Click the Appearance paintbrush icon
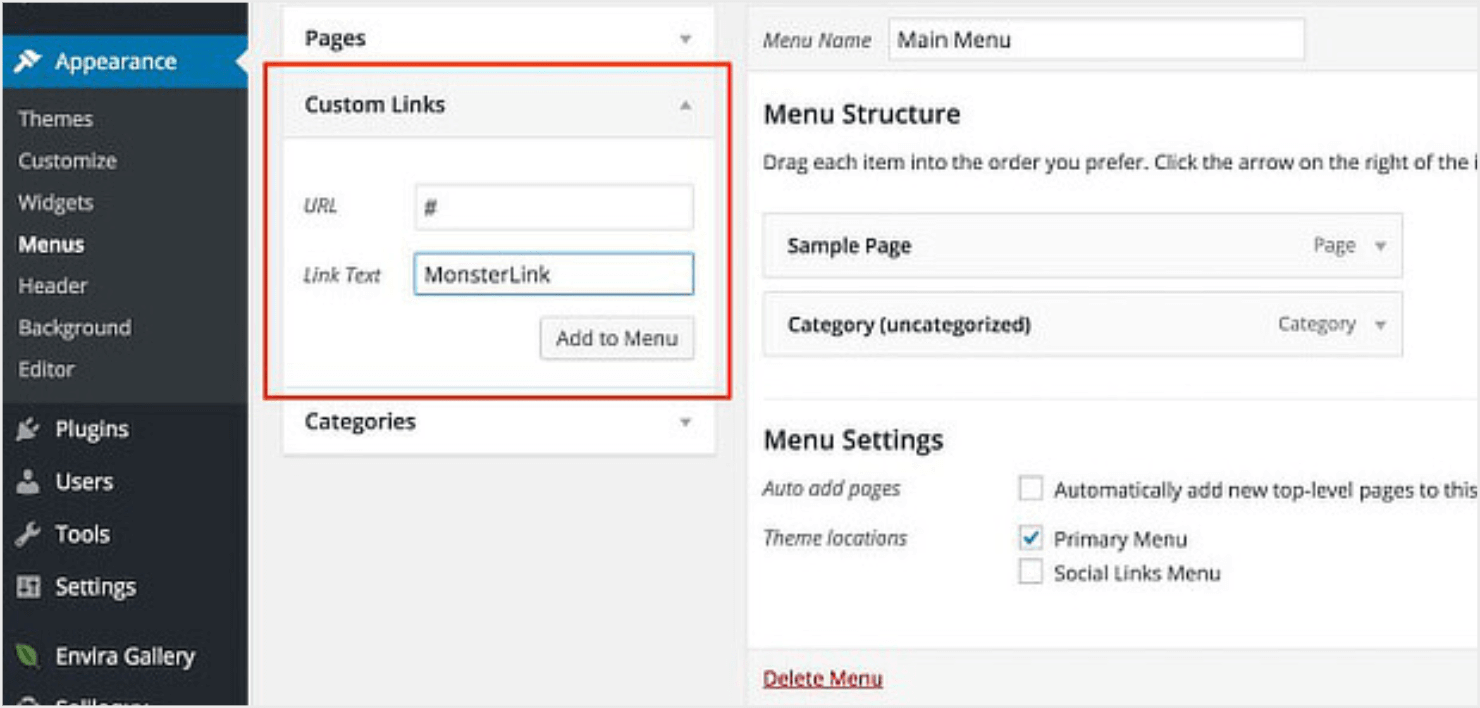The height and width of the screenshot is (708, 1480). coord(28,62)
